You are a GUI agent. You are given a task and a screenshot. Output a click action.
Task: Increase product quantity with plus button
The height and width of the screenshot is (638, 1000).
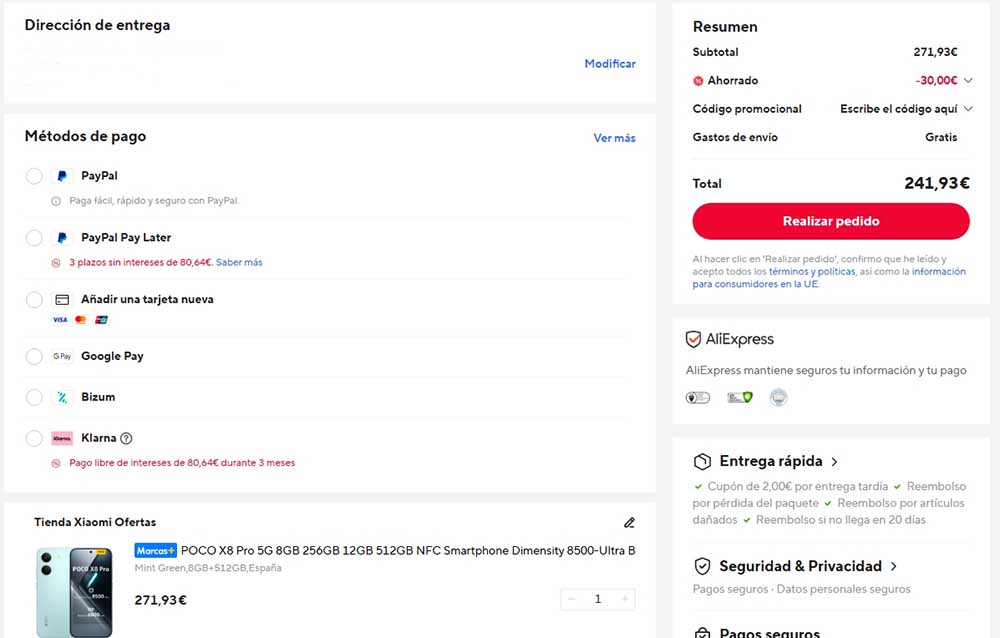(x=625, y=599)
